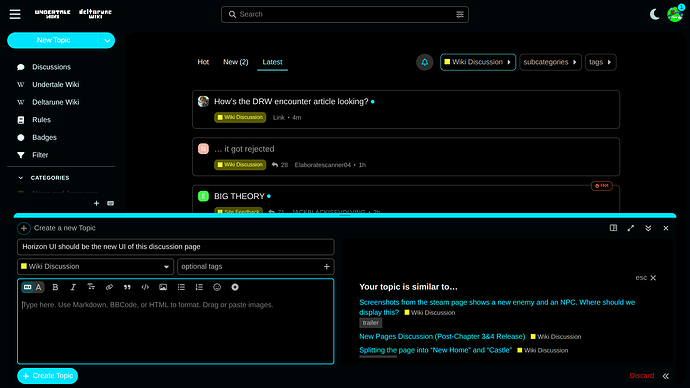Open the Wiki Discussion category dropdown

[478, 62]
